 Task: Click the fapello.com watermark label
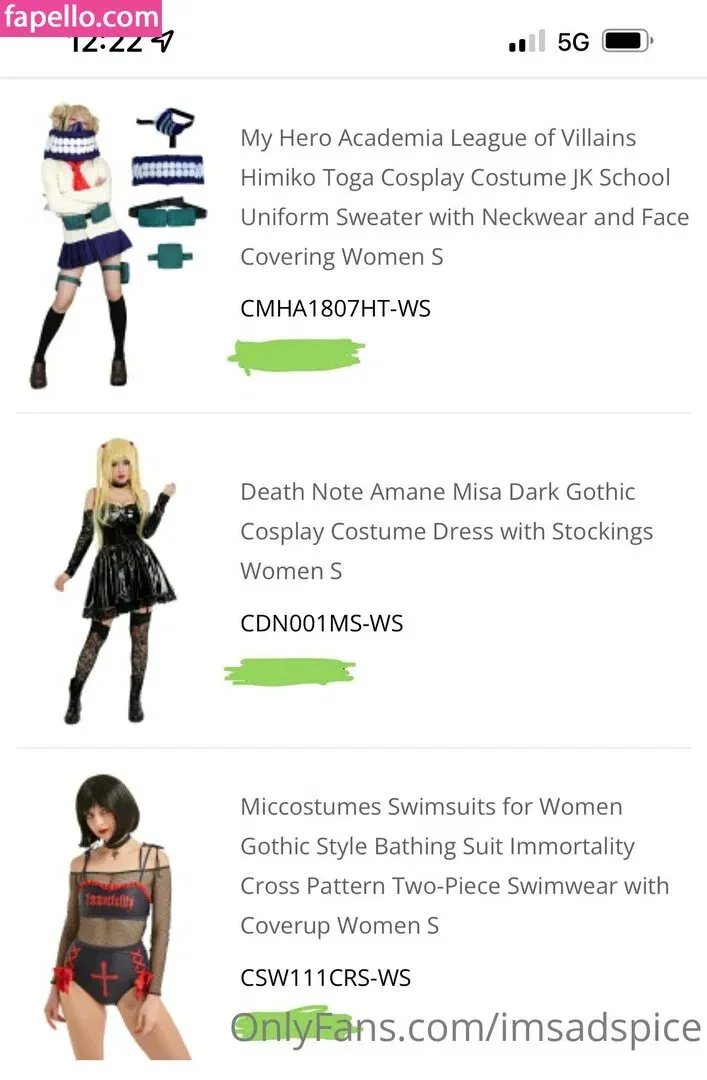81,17
